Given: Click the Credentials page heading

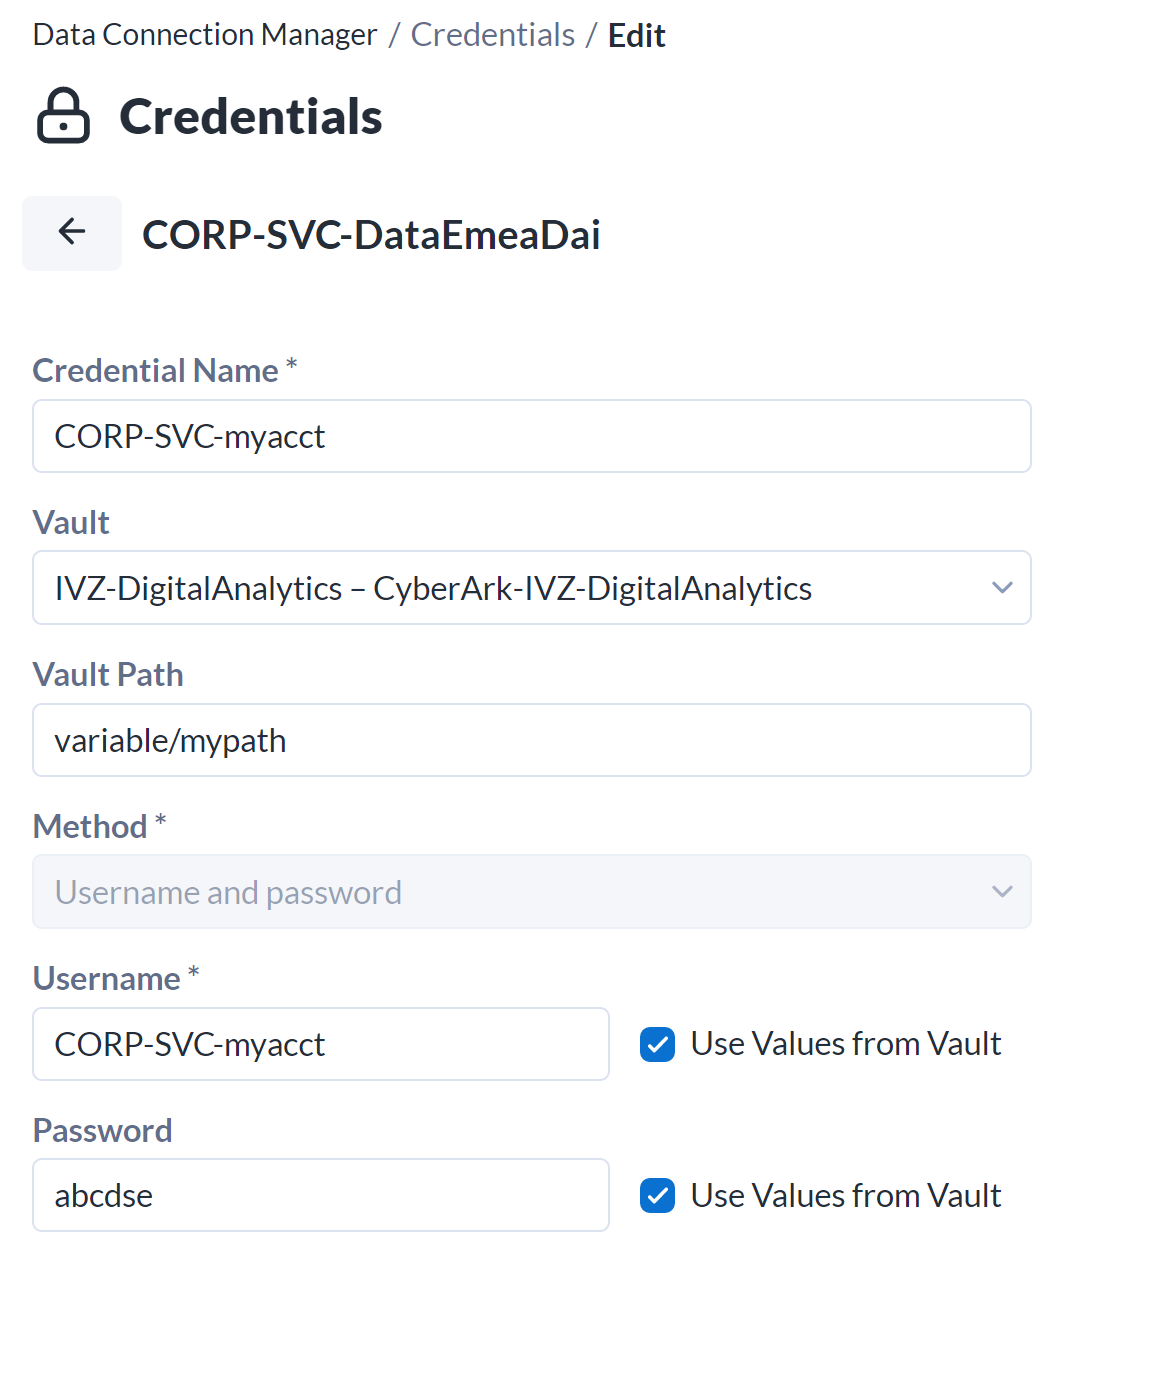Looking at the screenshot, I should [x=251, y=116].
